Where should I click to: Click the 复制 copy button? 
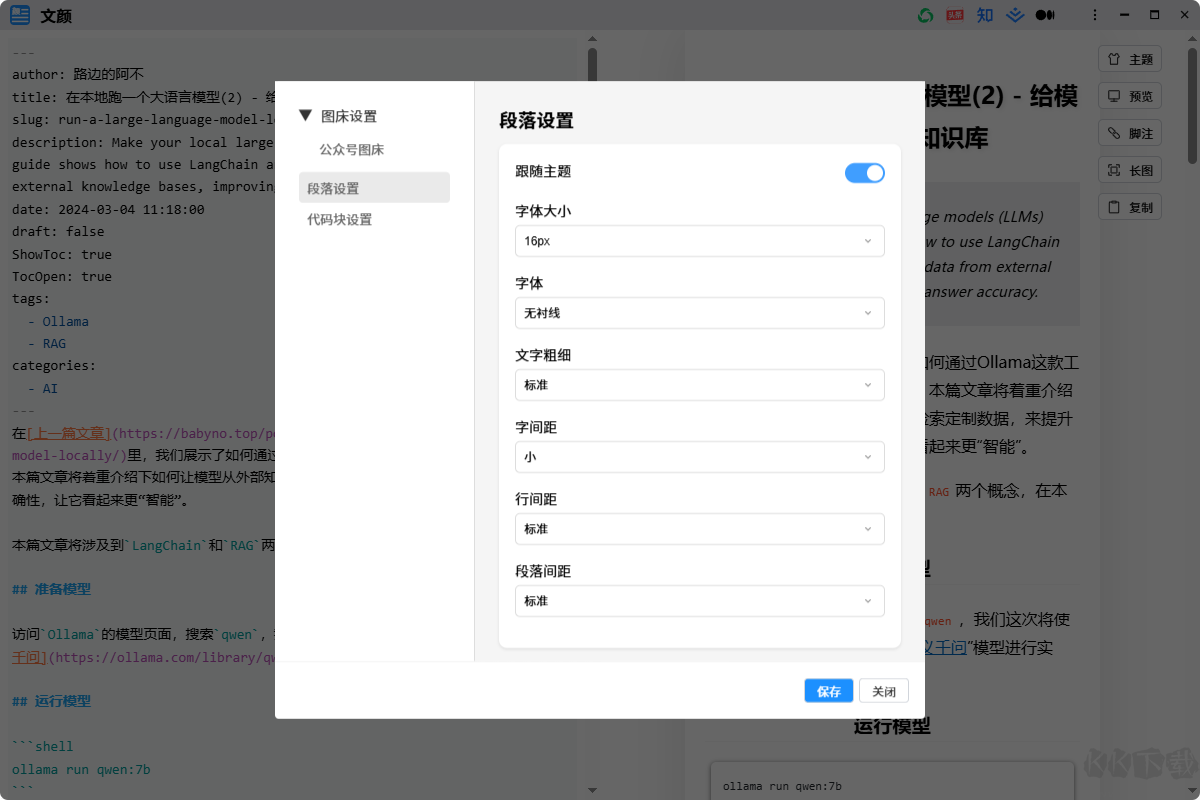coord(1130,208)
